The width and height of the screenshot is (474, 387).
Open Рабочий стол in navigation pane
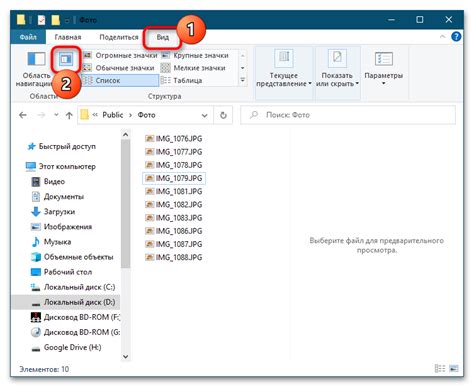(x=61, y=272)
